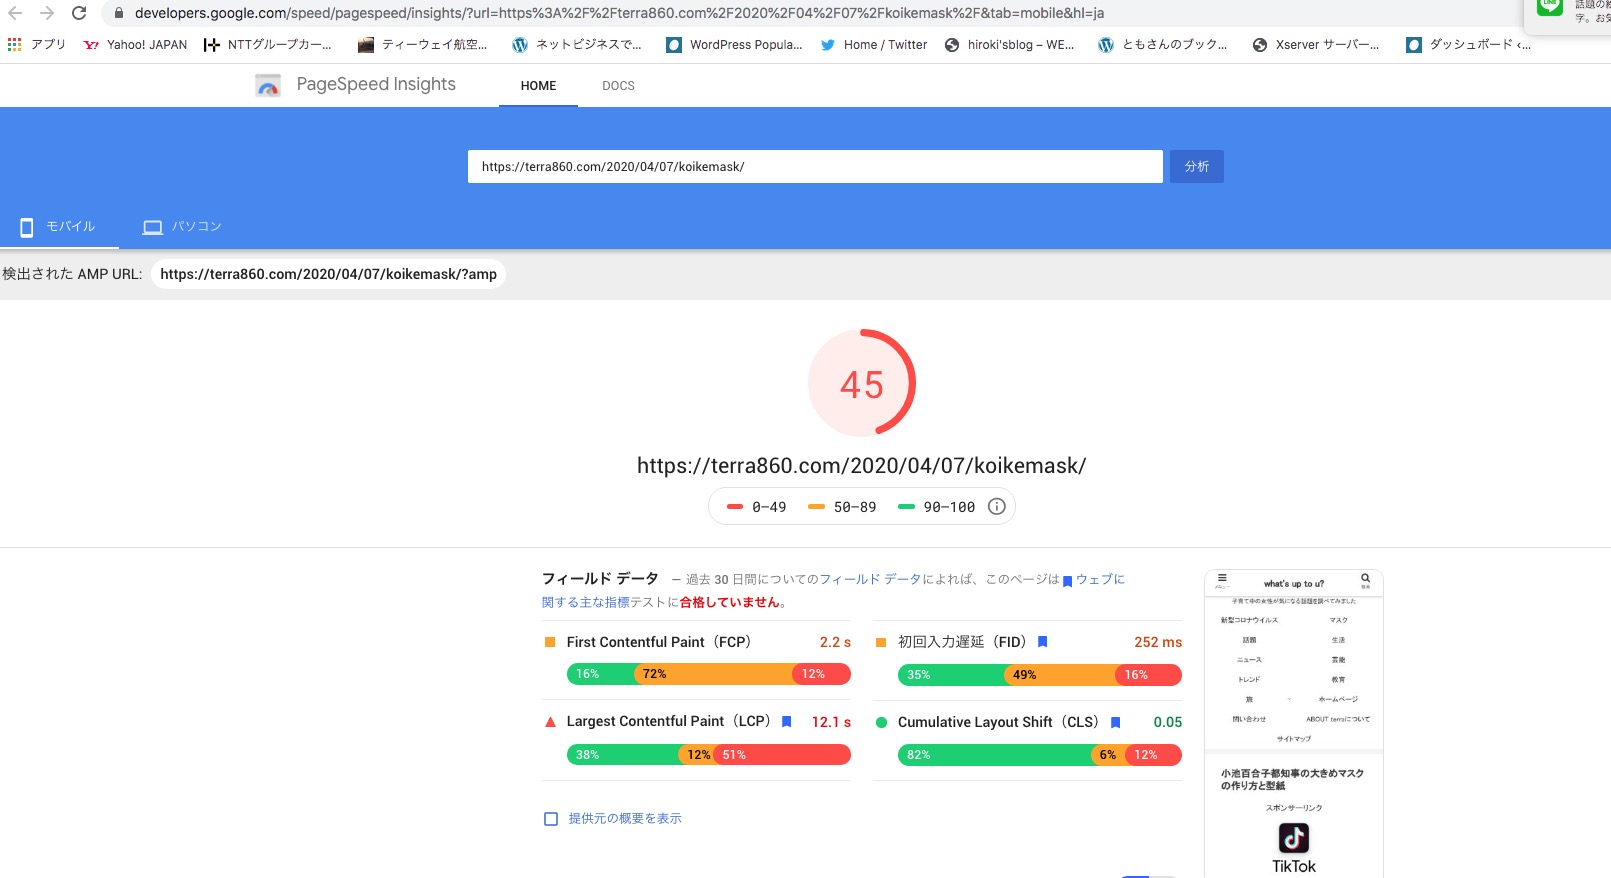Click the FCP distribution bar
The image size is (1611, 878).
coord(709,674)
